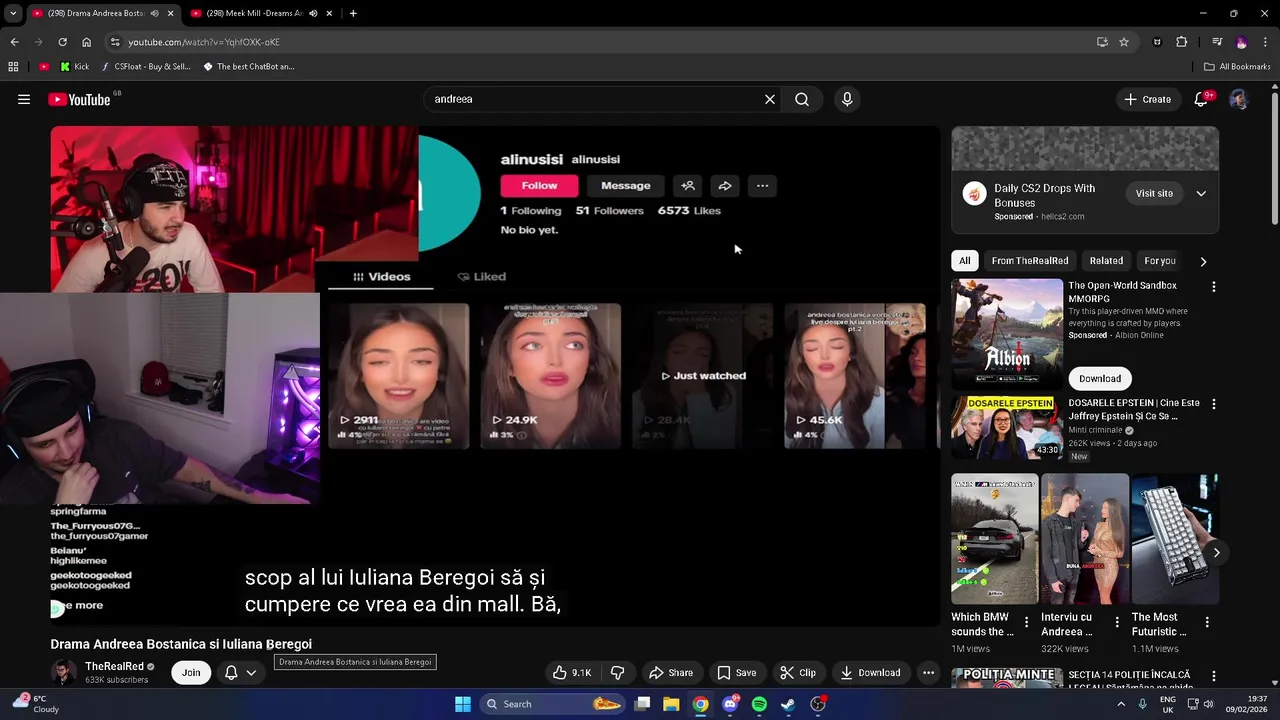The width and height of the screenshot is (1280, 720).
Task: Click the address bar URL
Action: [204, 42]
